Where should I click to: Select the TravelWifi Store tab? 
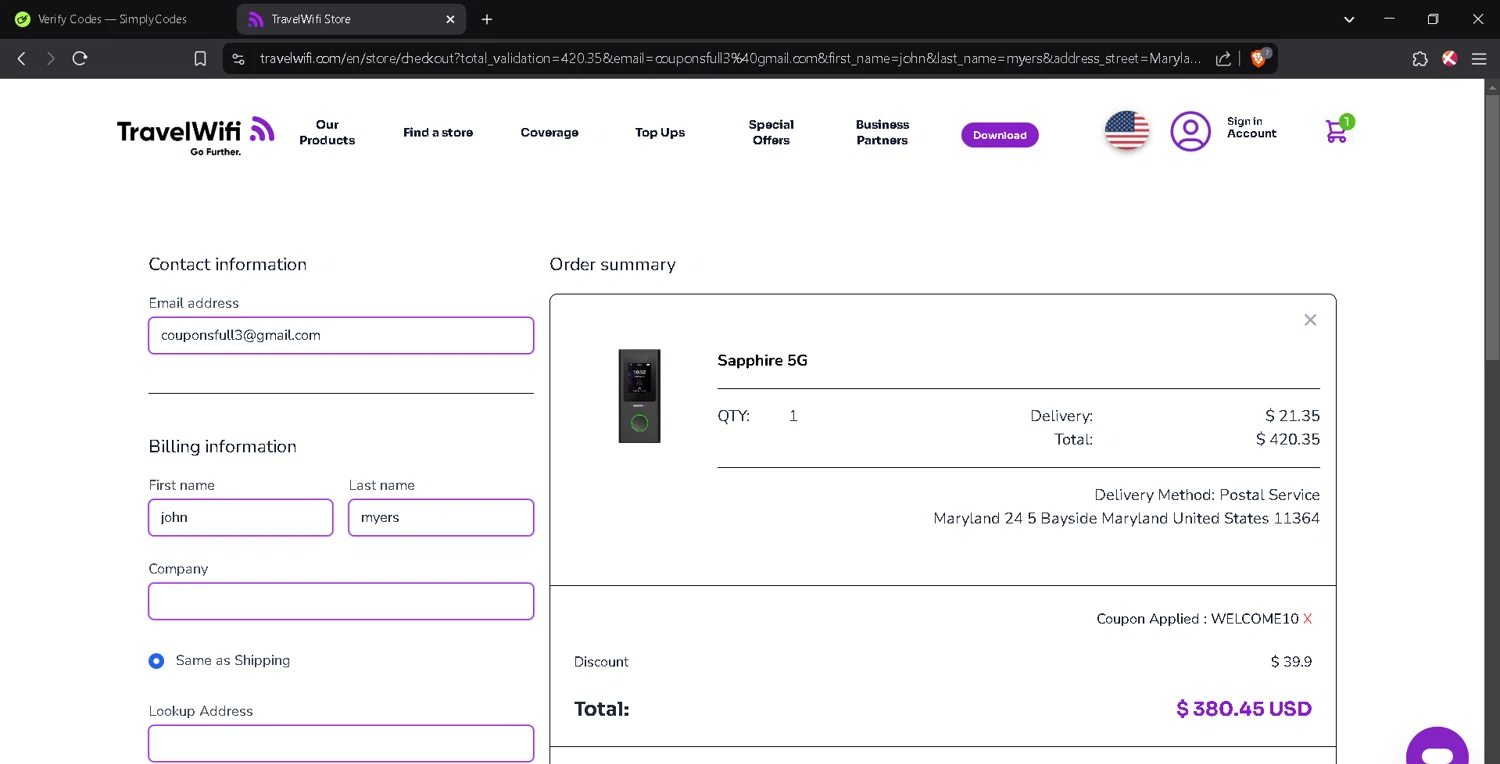[351, 19]
